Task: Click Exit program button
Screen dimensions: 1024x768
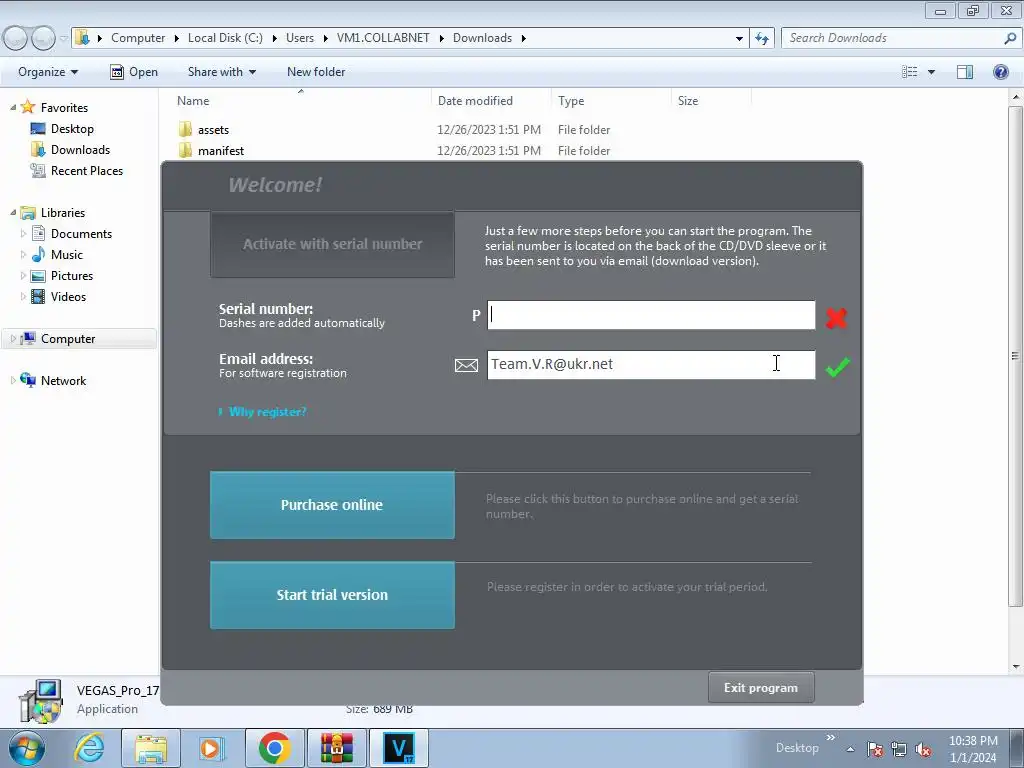Action: pyautogui.click(x=761, y=688)
